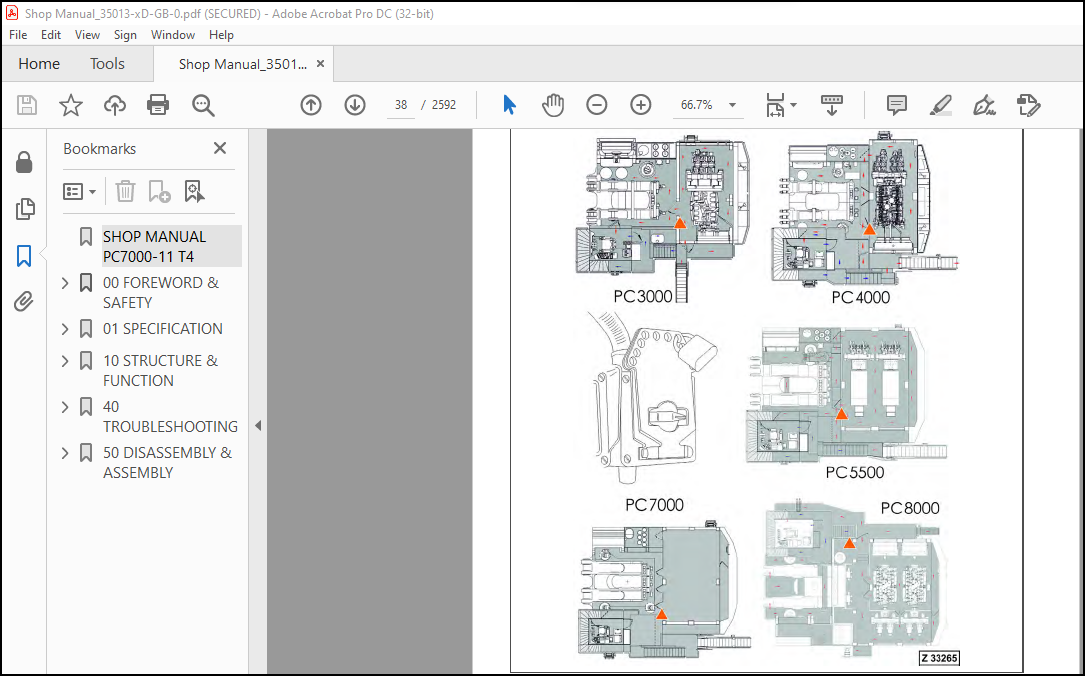Show page thumbnails panel
Viewport: 1085px width, 676px height.
[24, 209]
